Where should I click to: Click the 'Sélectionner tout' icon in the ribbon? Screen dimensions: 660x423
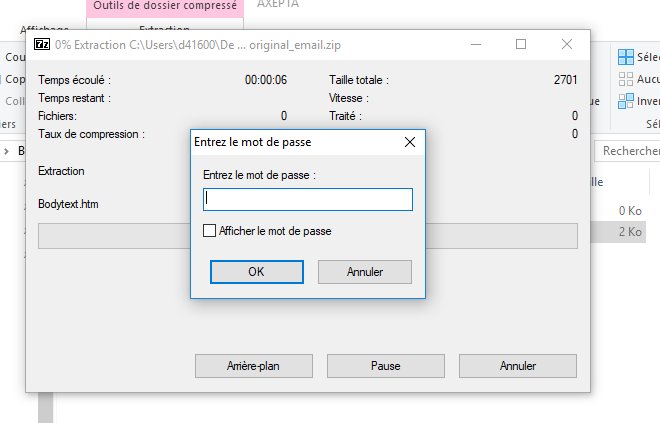[625, 57]
